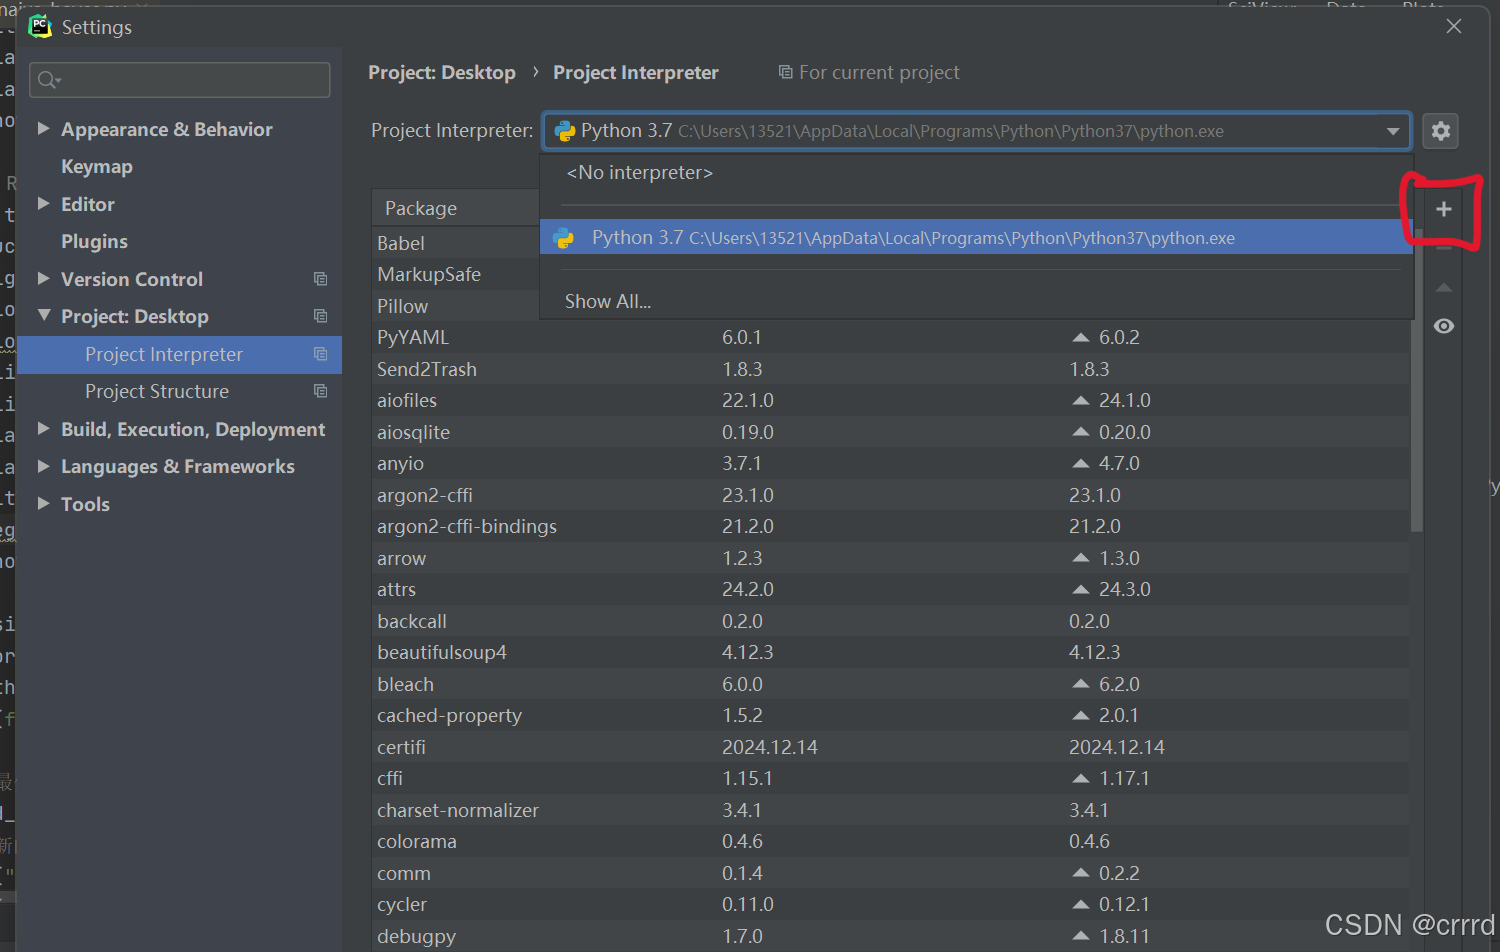Expand Languages & Frameworks section
The height and width of the screenshot is (952, 1500).
tap(43, 466)
